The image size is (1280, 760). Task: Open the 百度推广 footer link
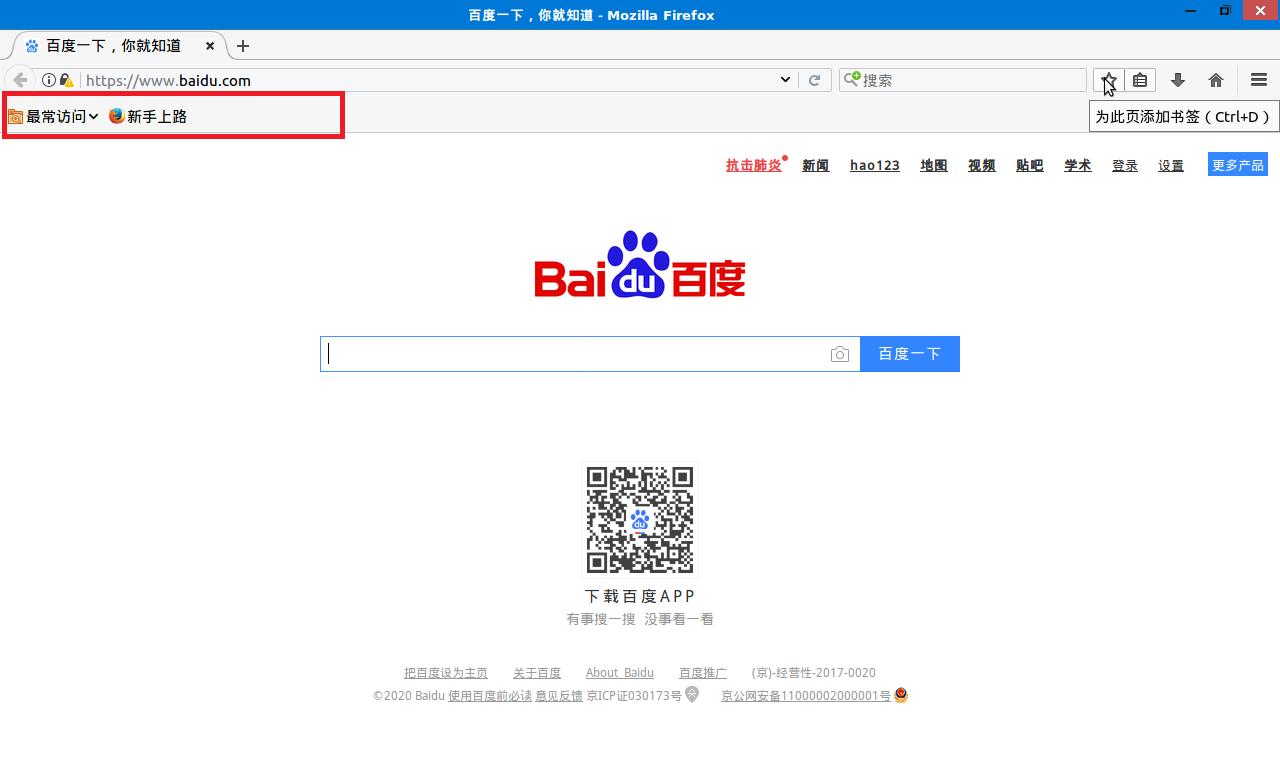tap(703, 673)
